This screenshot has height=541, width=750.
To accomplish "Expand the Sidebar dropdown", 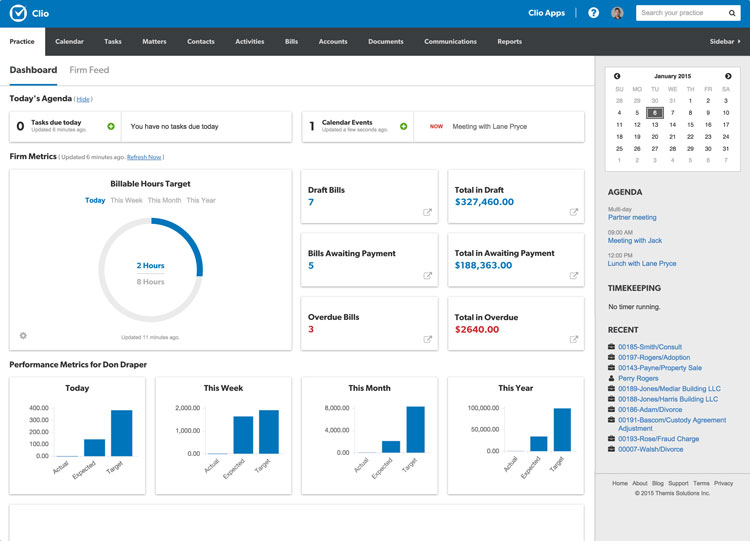I will [725, 42].
